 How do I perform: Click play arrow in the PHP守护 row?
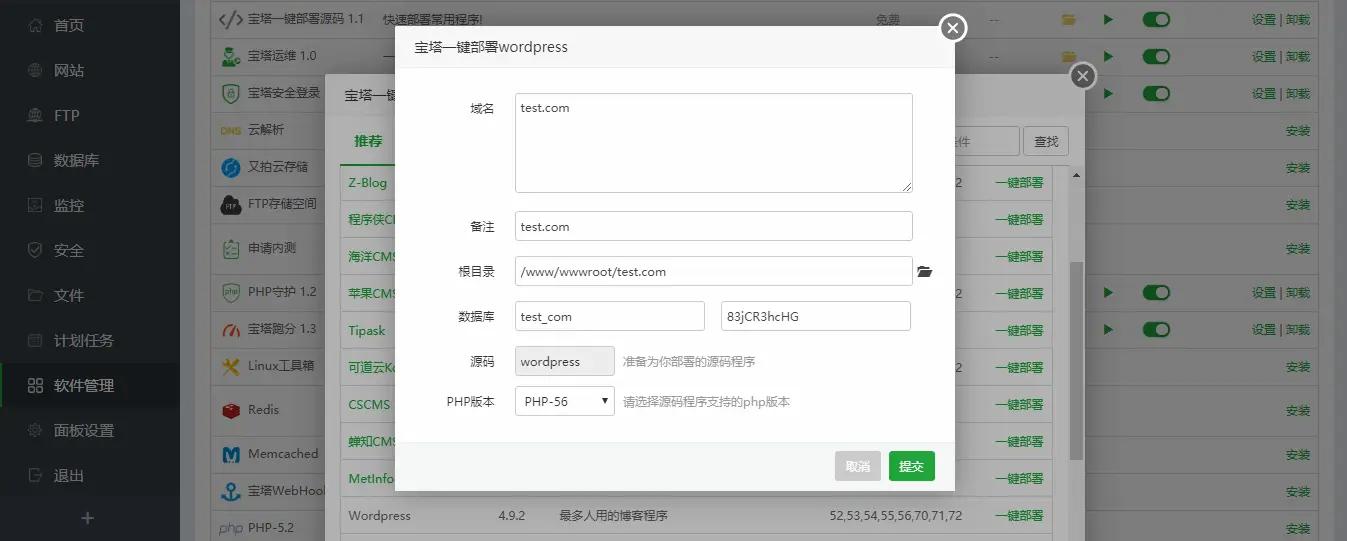pos(1108,293)
